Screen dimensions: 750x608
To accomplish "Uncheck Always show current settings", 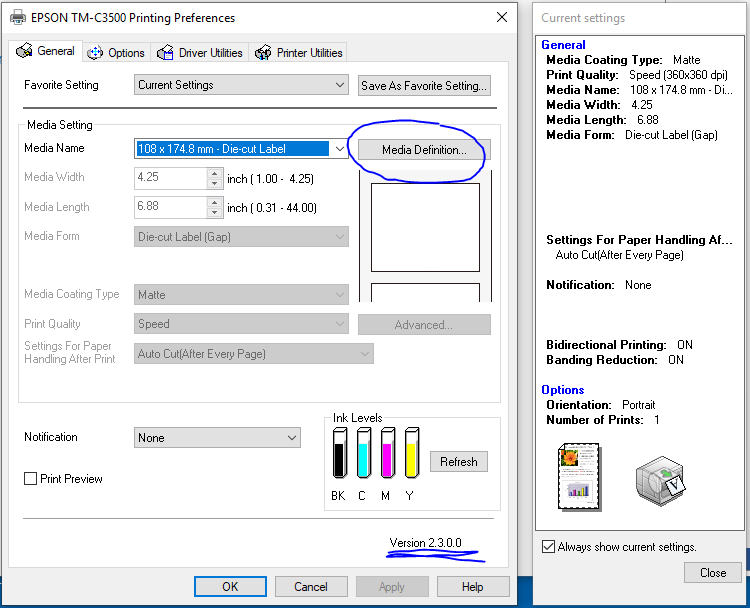I will pos(548,546).
